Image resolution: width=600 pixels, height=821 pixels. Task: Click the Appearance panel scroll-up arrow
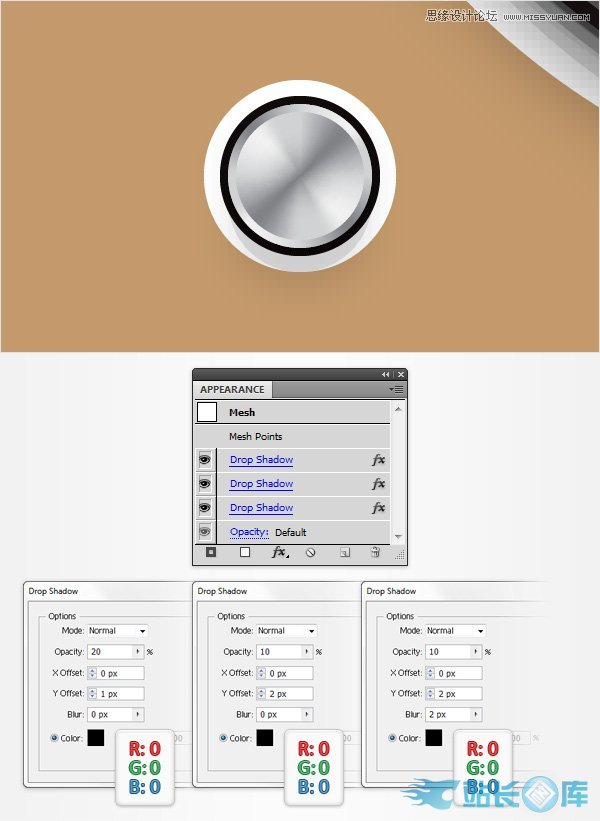click(x=398, y=409)
